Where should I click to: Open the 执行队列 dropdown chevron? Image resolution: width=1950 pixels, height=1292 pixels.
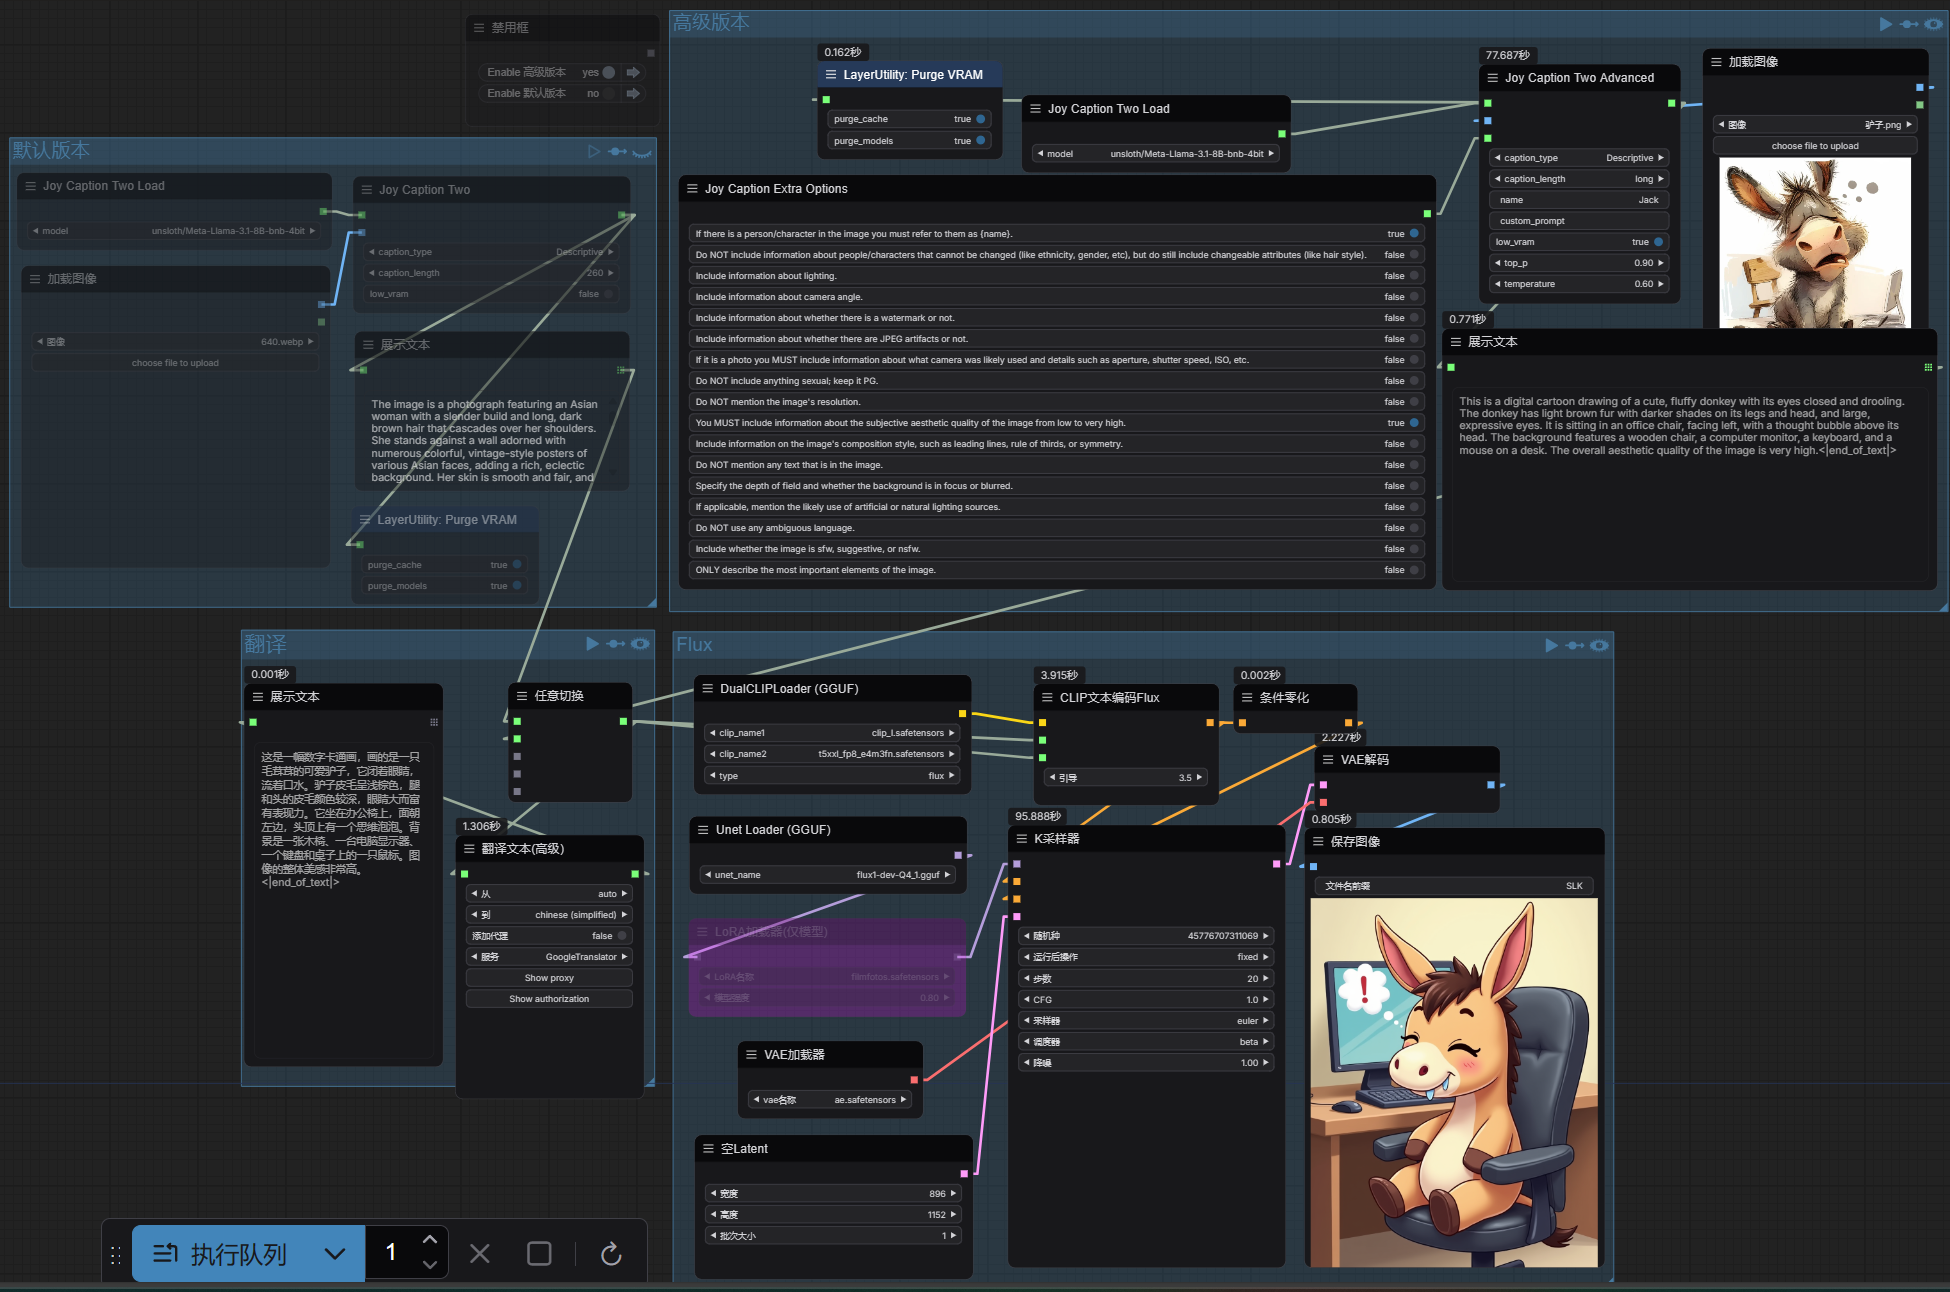[x=335, y=1254]
